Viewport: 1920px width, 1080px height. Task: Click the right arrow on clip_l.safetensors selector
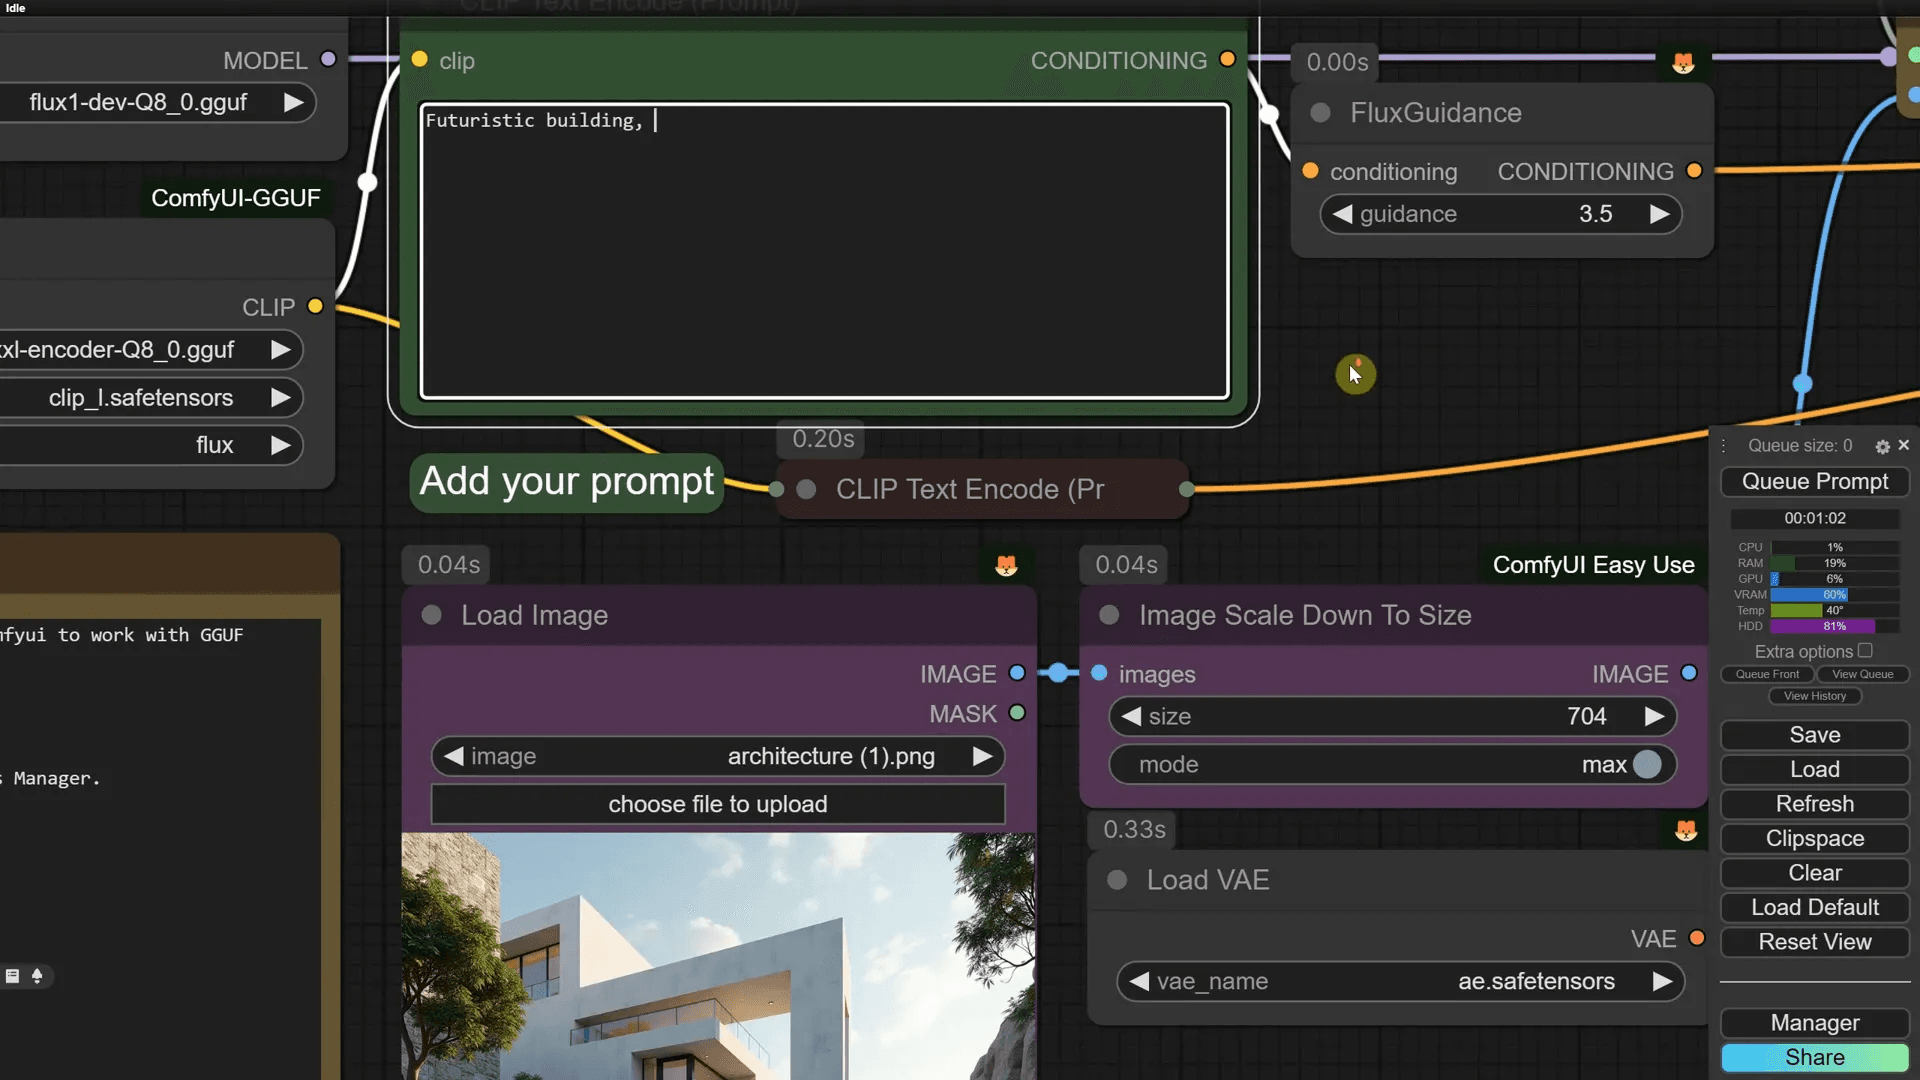[x=281, y=397]
